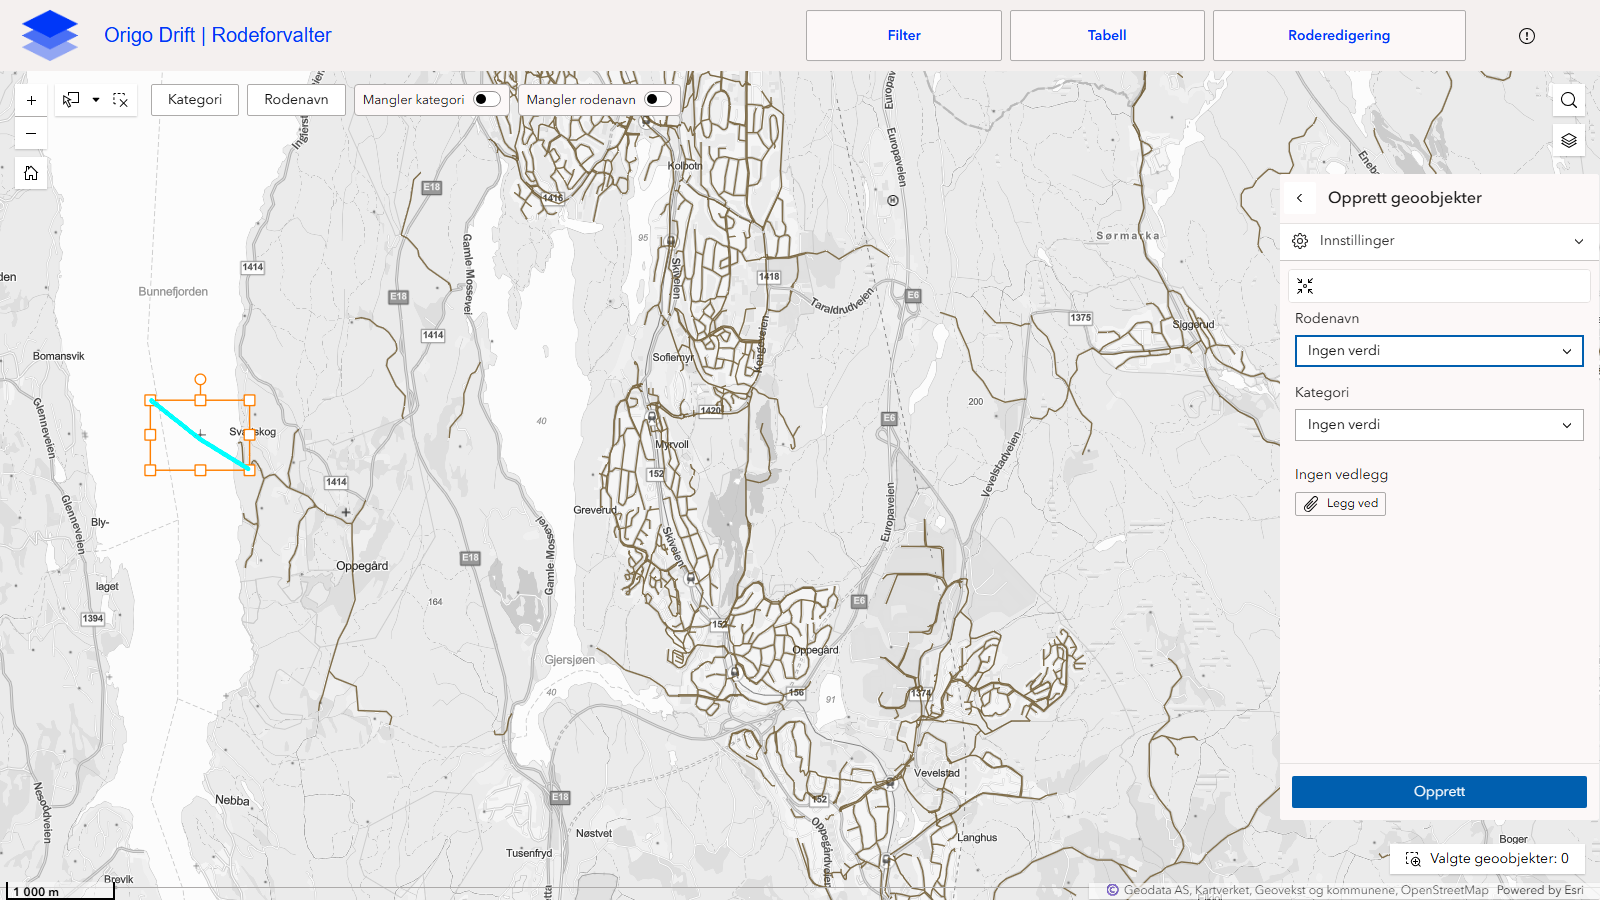
Task: Click the Powered by Esri link
Action: pos(1540,890)
